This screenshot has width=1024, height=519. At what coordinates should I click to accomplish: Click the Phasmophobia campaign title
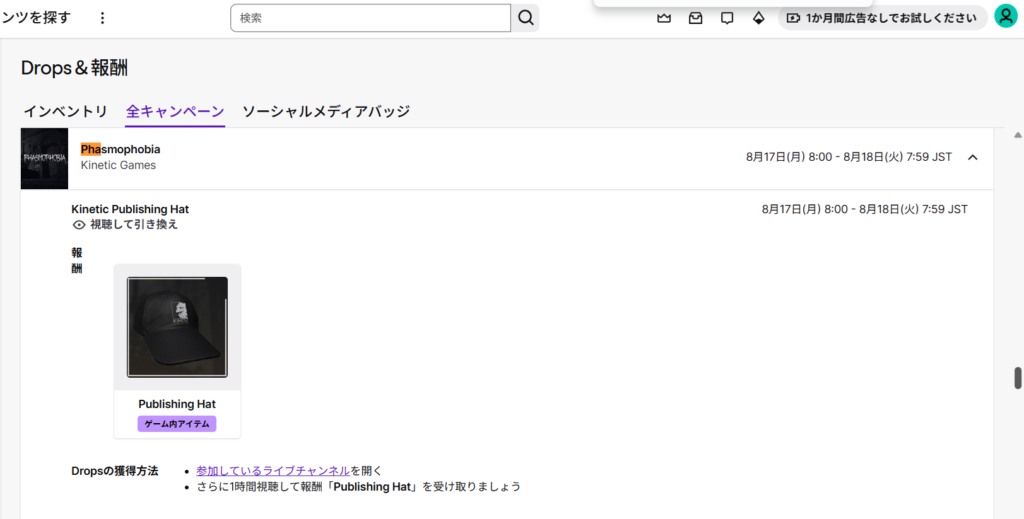[x=120, y=149]
